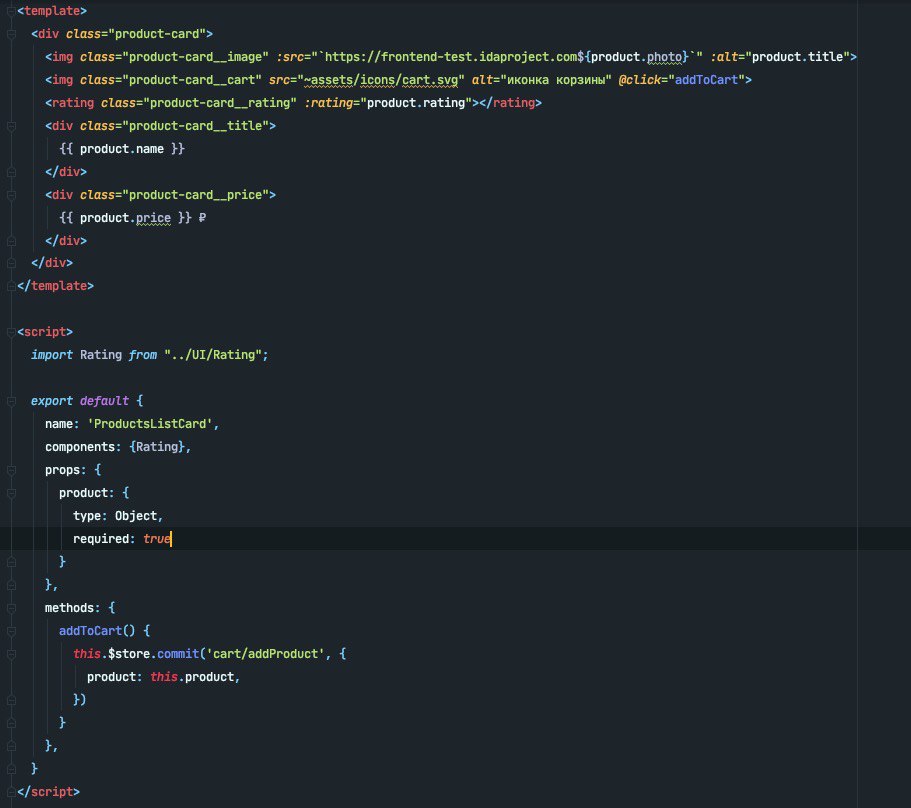Click fold marker at closing </script> tag
911x808 pixels.
10,792
